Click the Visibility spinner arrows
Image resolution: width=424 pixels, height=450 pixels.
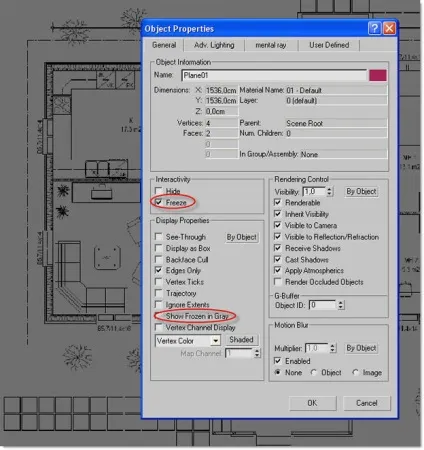(x=329, y=191)
